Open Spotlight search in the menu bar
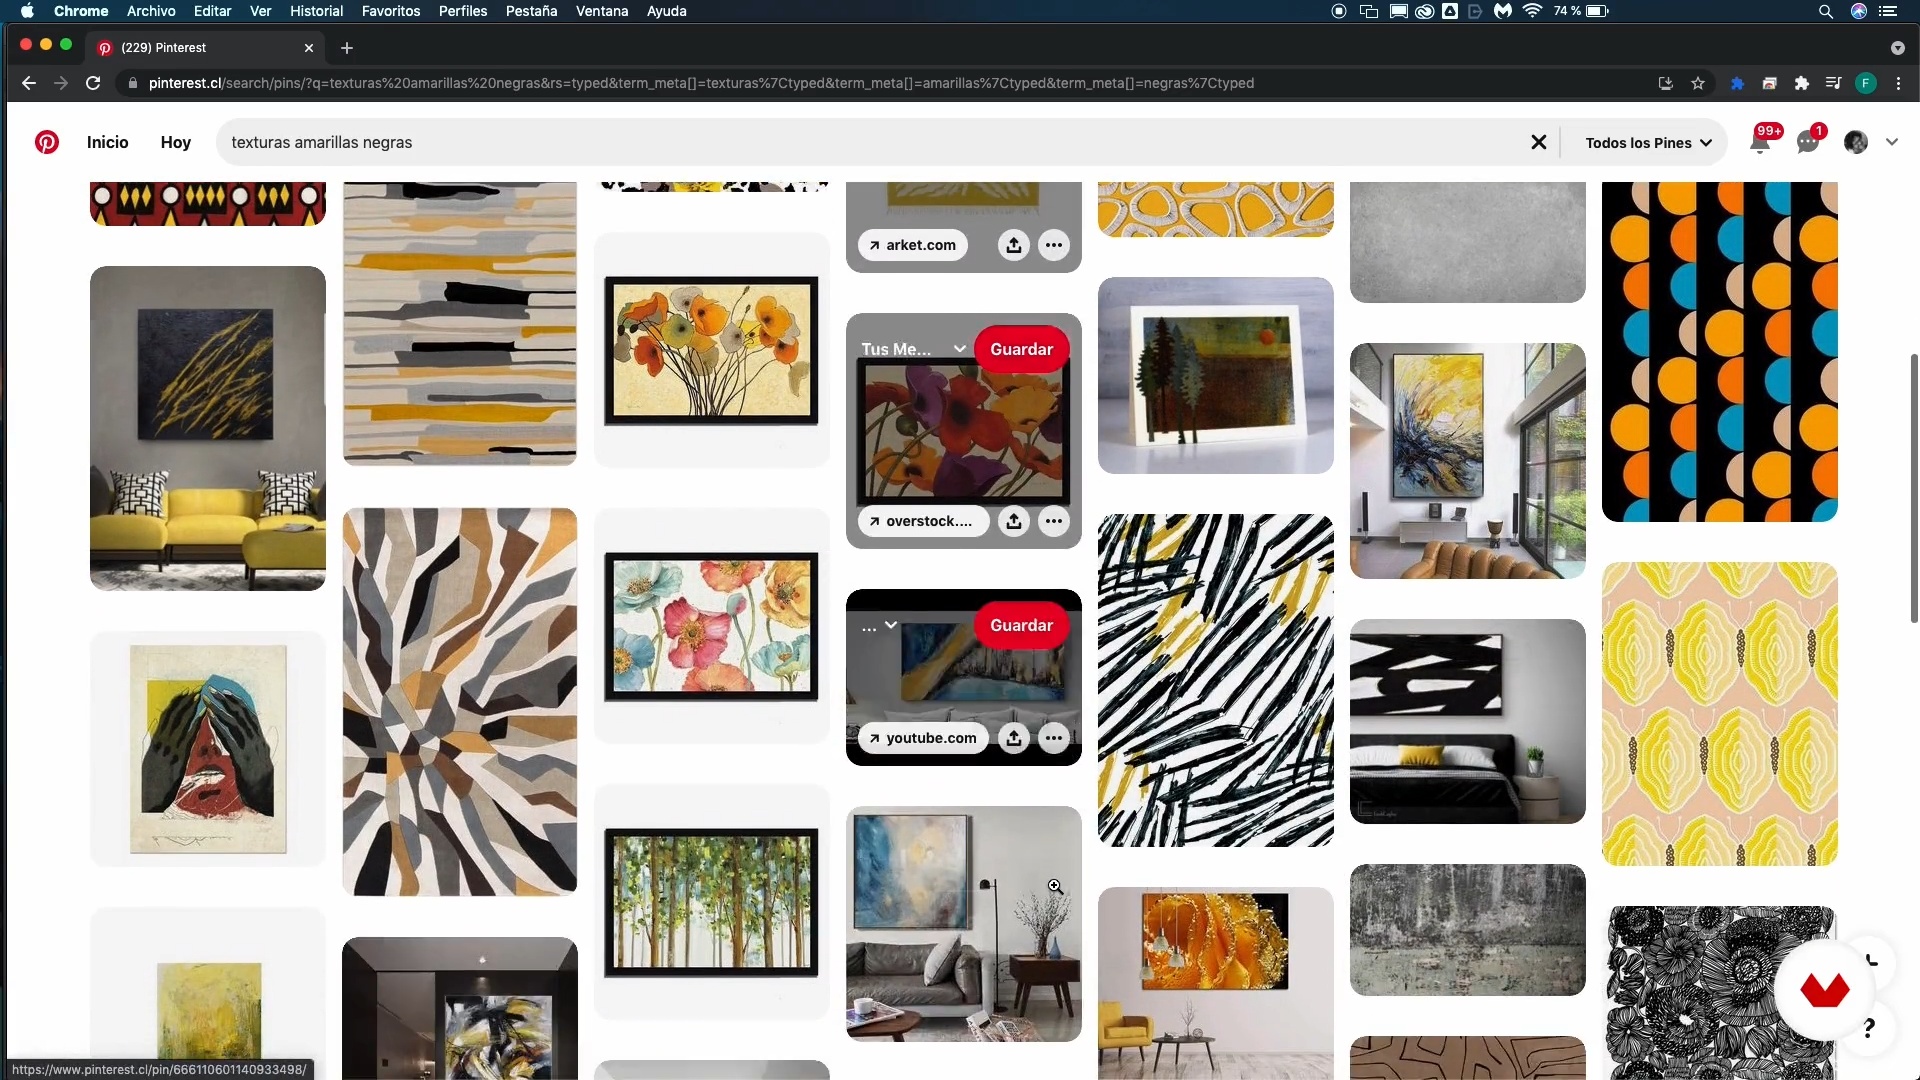Screen dimensions: 1920x1080 click(x=1825, y=11)
